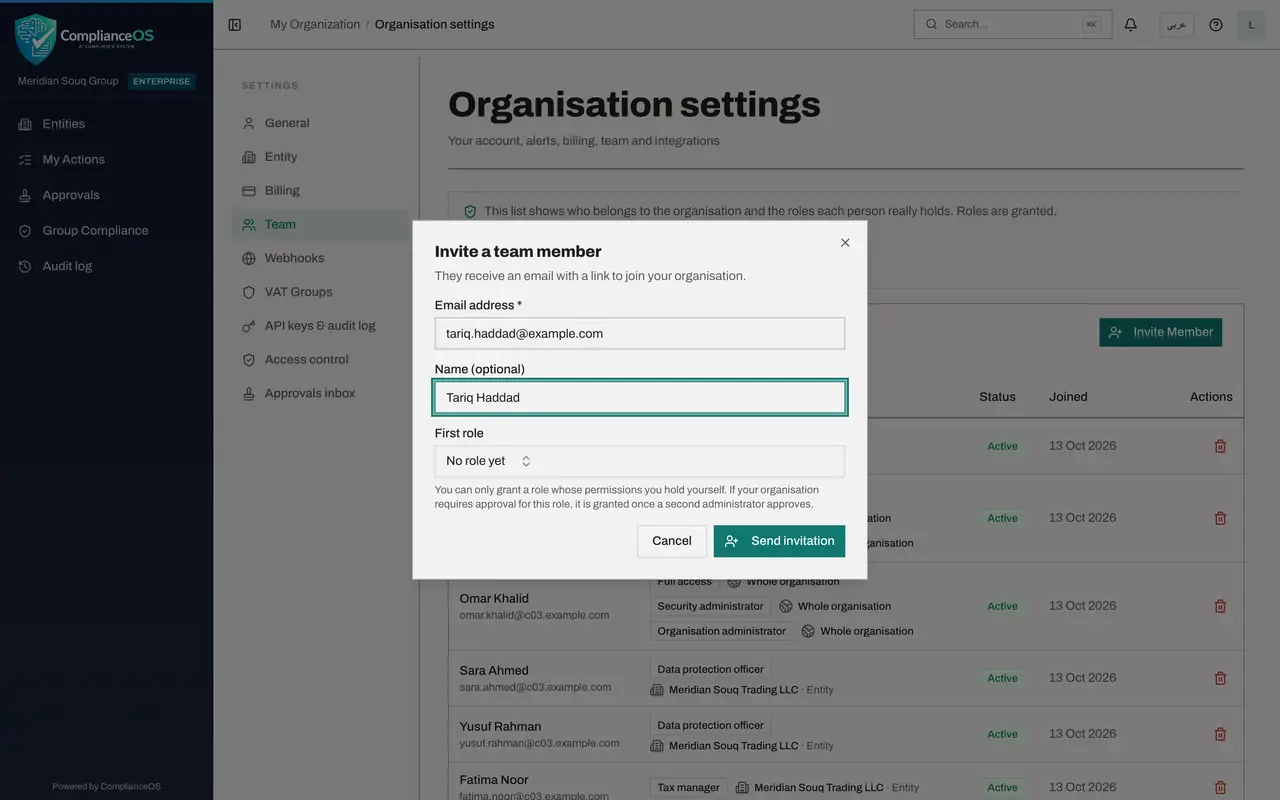
Task: Click My Actions checklist icon
Action: [25, 160]
